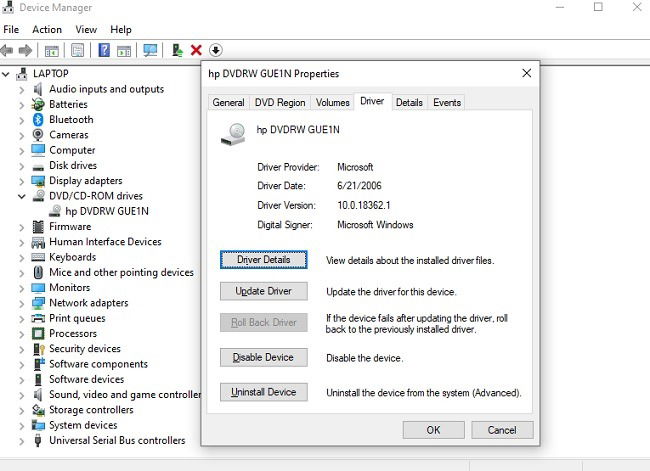
Task: Select hp DVDRW GUE1N in tree
Action: (x=107, y=211)
